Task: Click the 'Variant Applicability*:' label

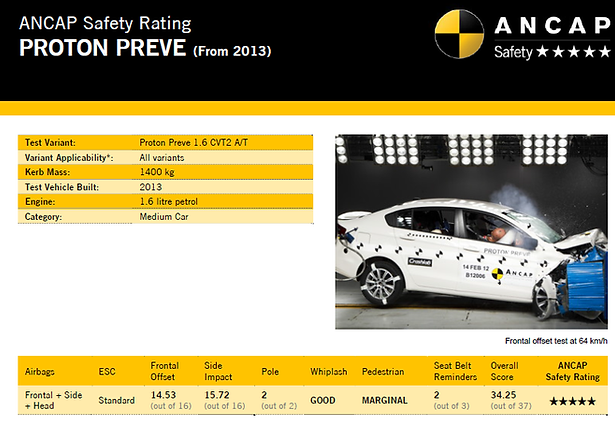Action: (69, 158)
